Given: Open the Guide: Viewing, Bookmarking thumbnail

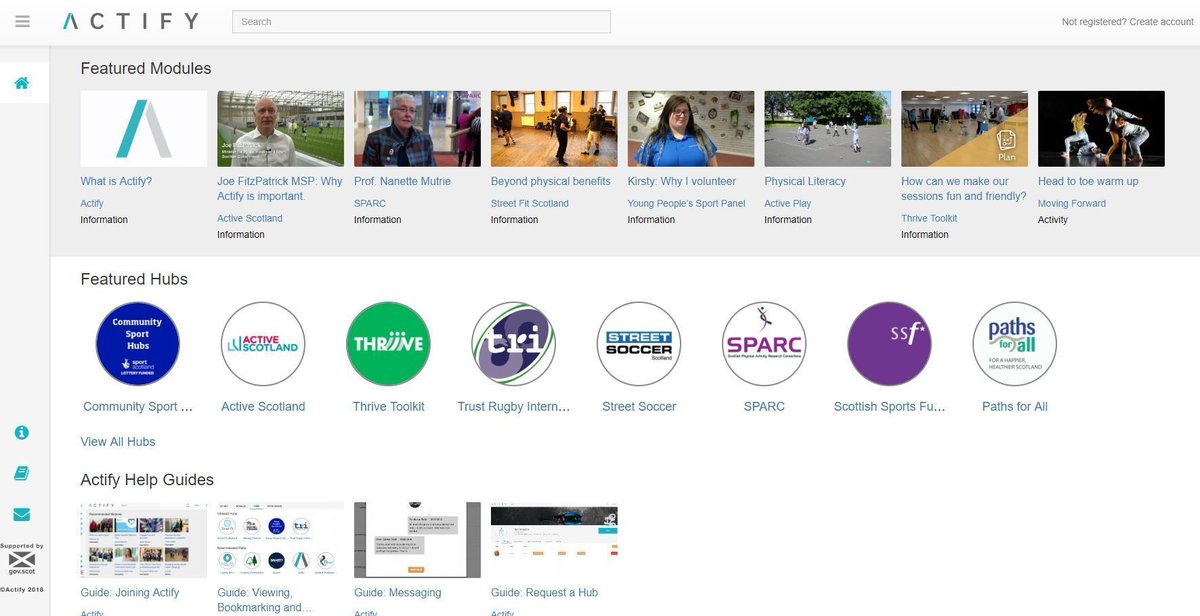Looking at the screenshot, I should click(281, 541).
